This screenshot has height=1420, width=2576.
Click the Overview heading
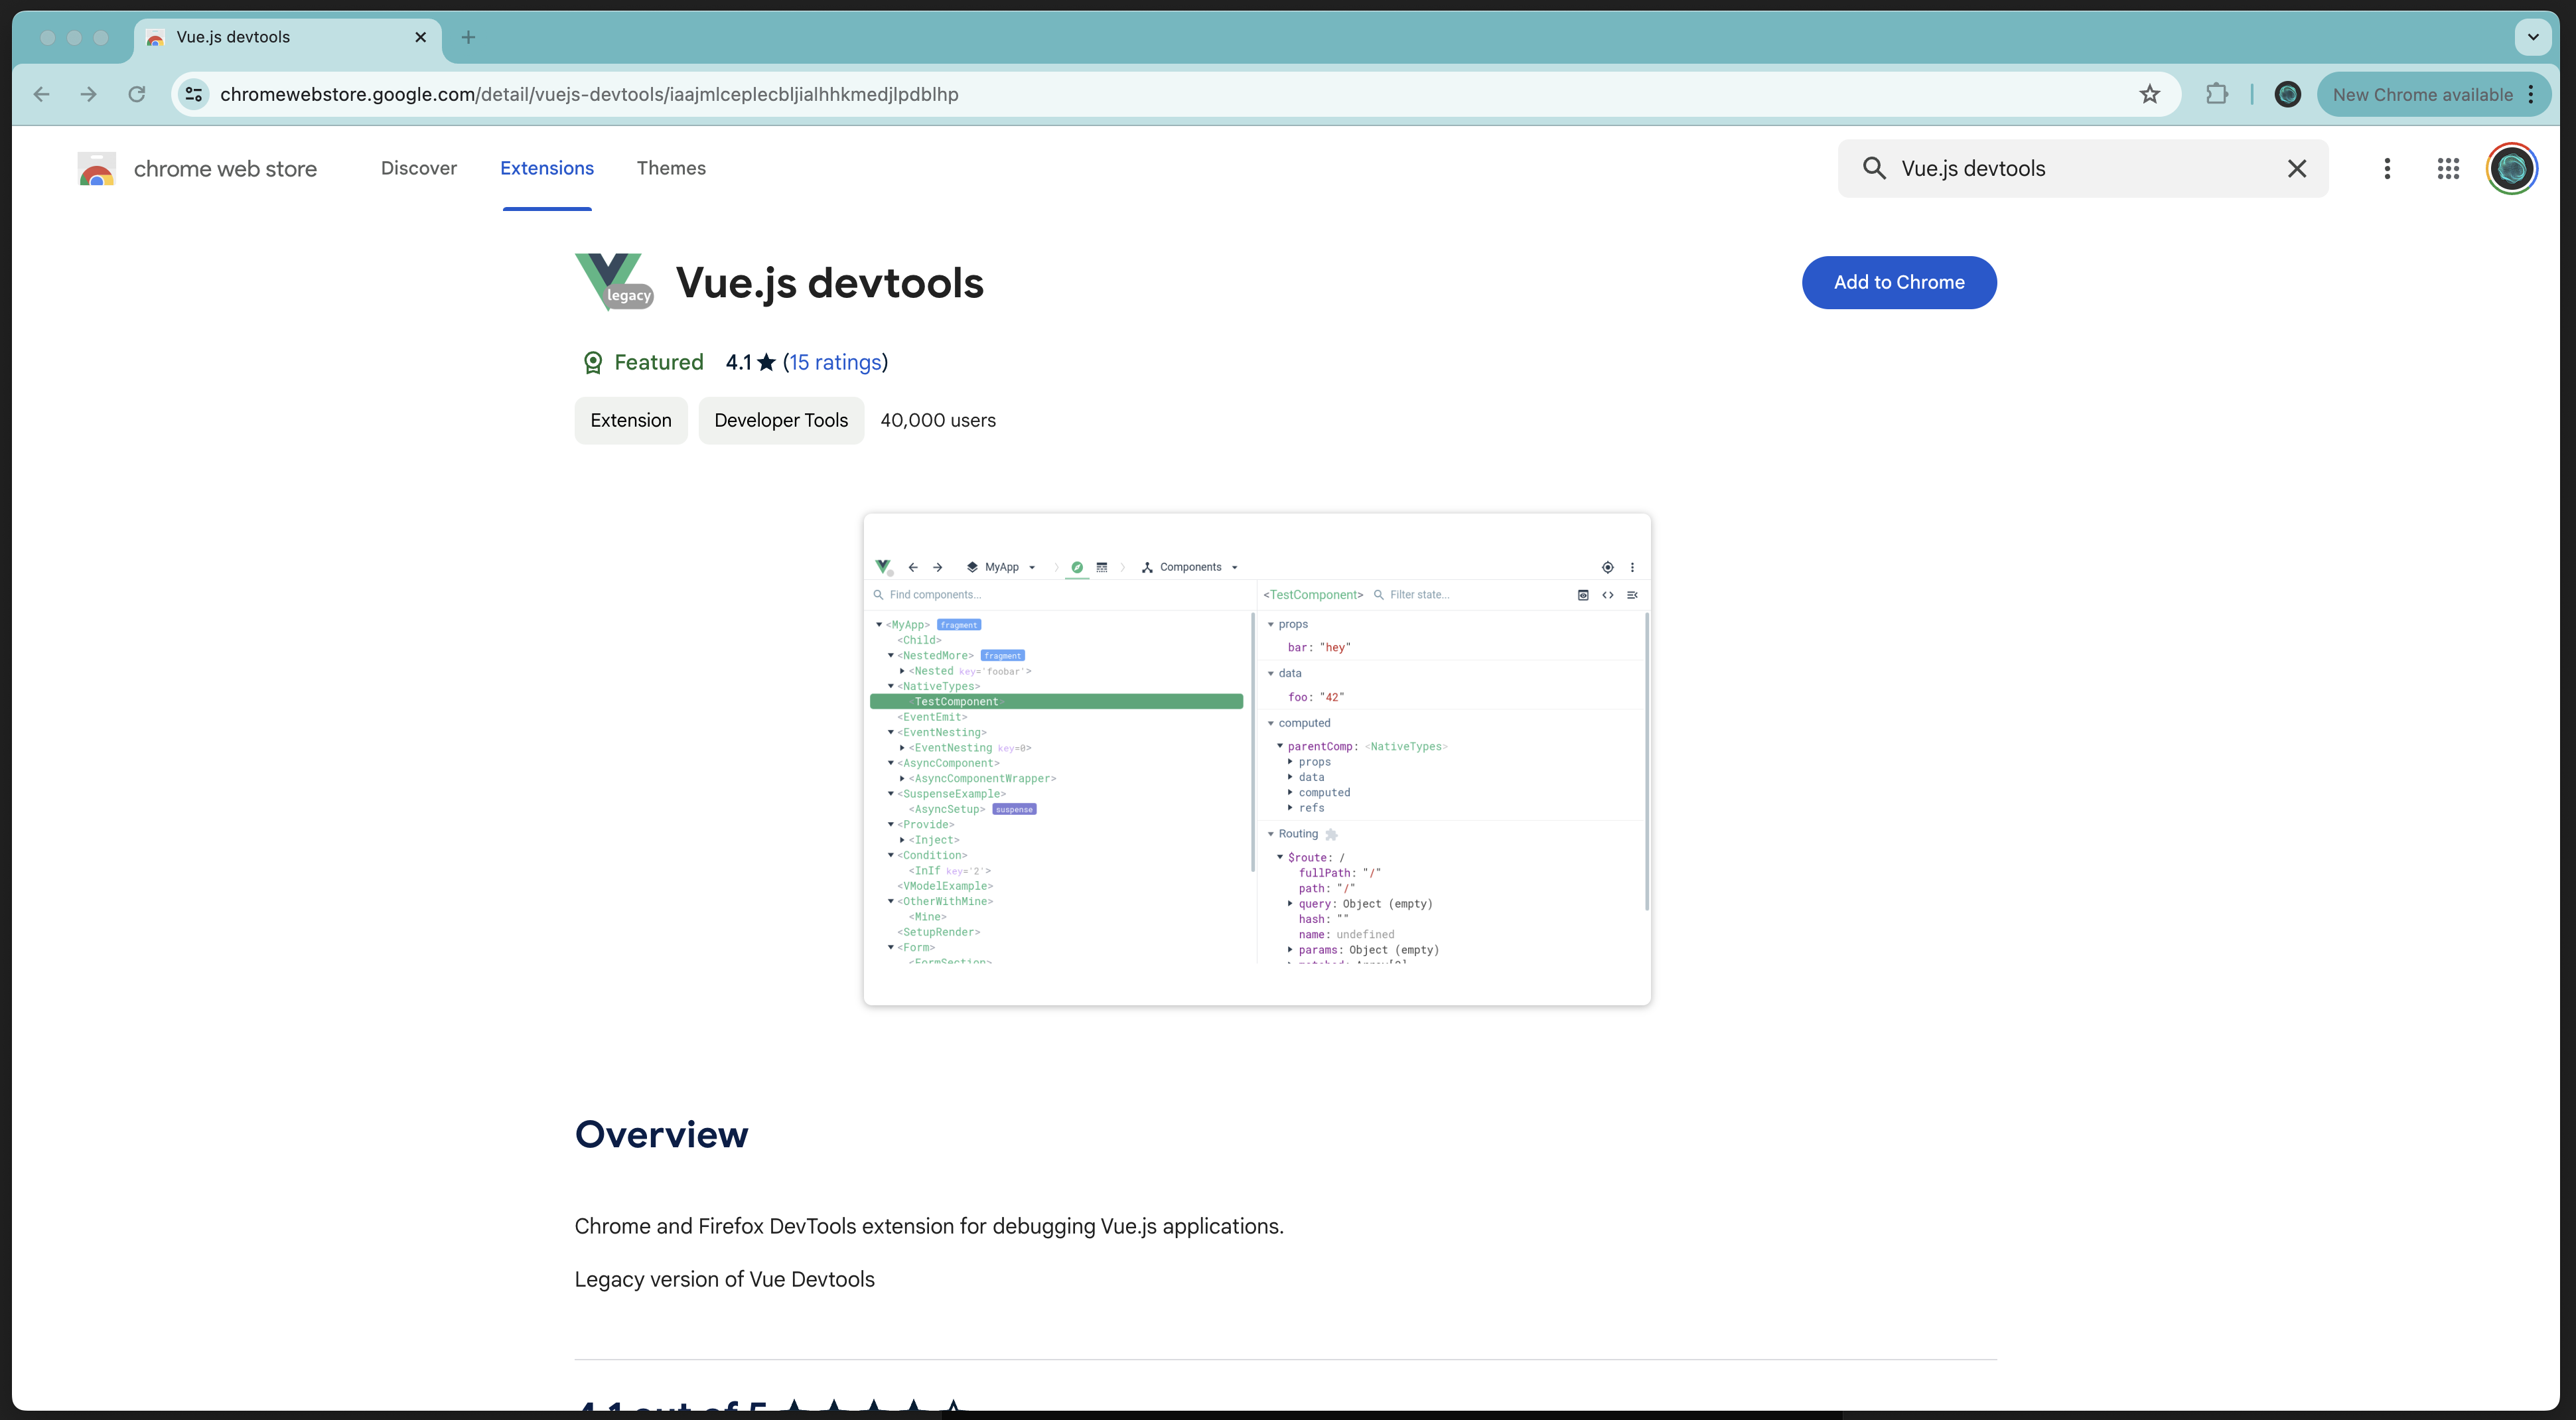click(x=661, y=1134)
